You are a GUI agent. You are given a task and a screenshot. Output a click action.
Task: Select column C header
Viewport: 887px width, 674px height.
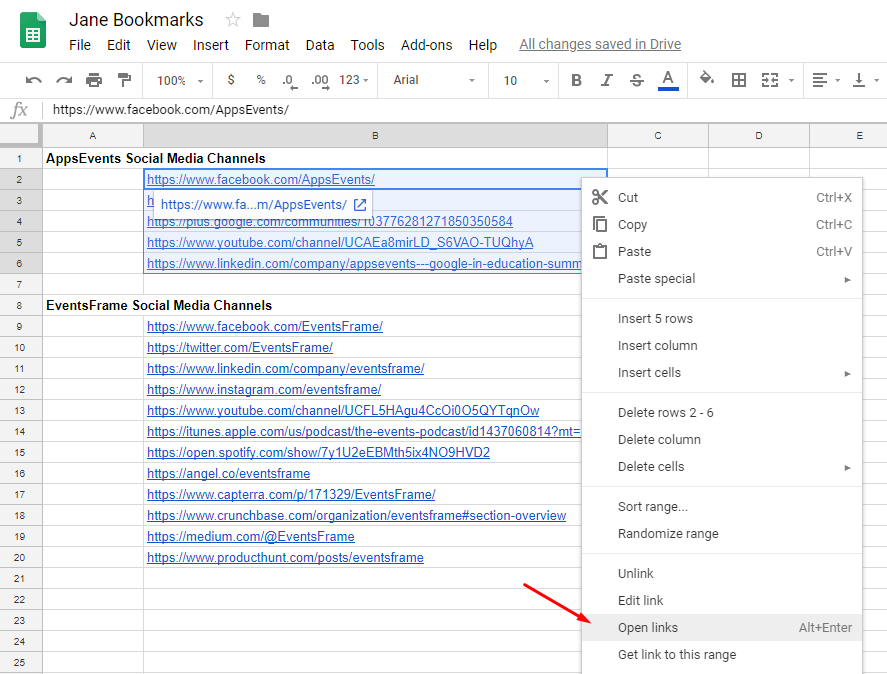coord(658,136)
